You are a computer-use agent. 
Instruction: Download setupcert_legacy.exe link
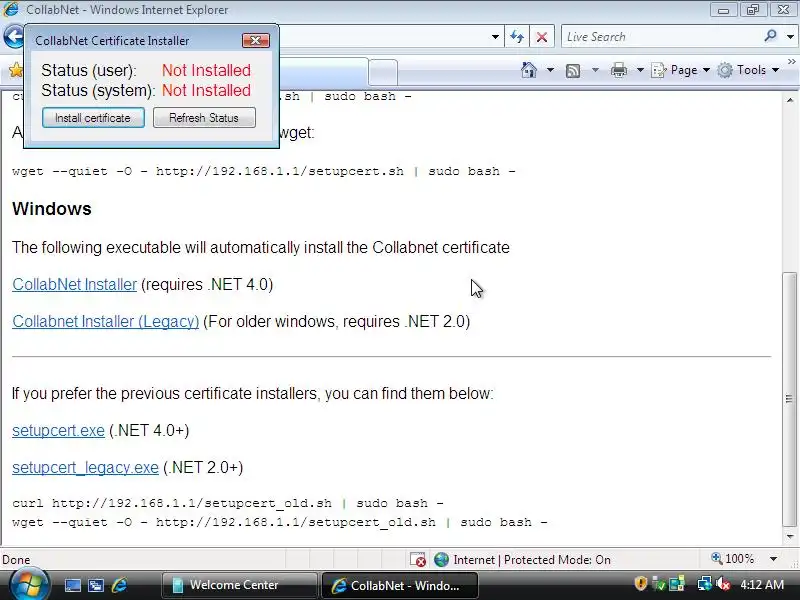point(85,467)
